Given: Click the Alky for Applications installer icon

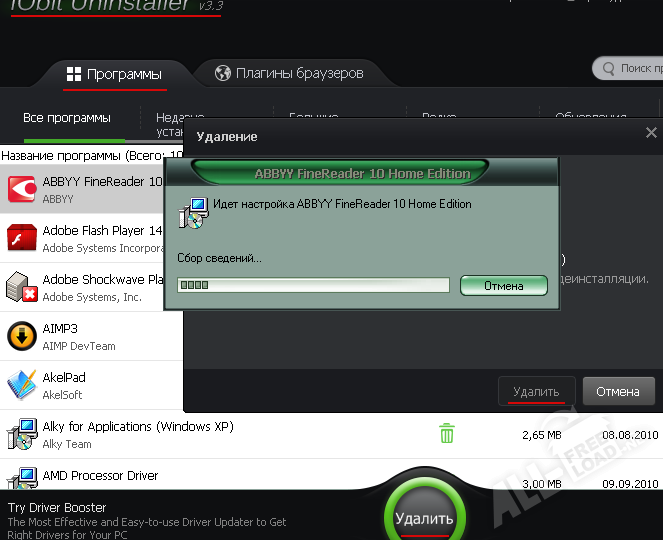Looking at the screenshot, I should pyautogui.click(x=21, y=434).
